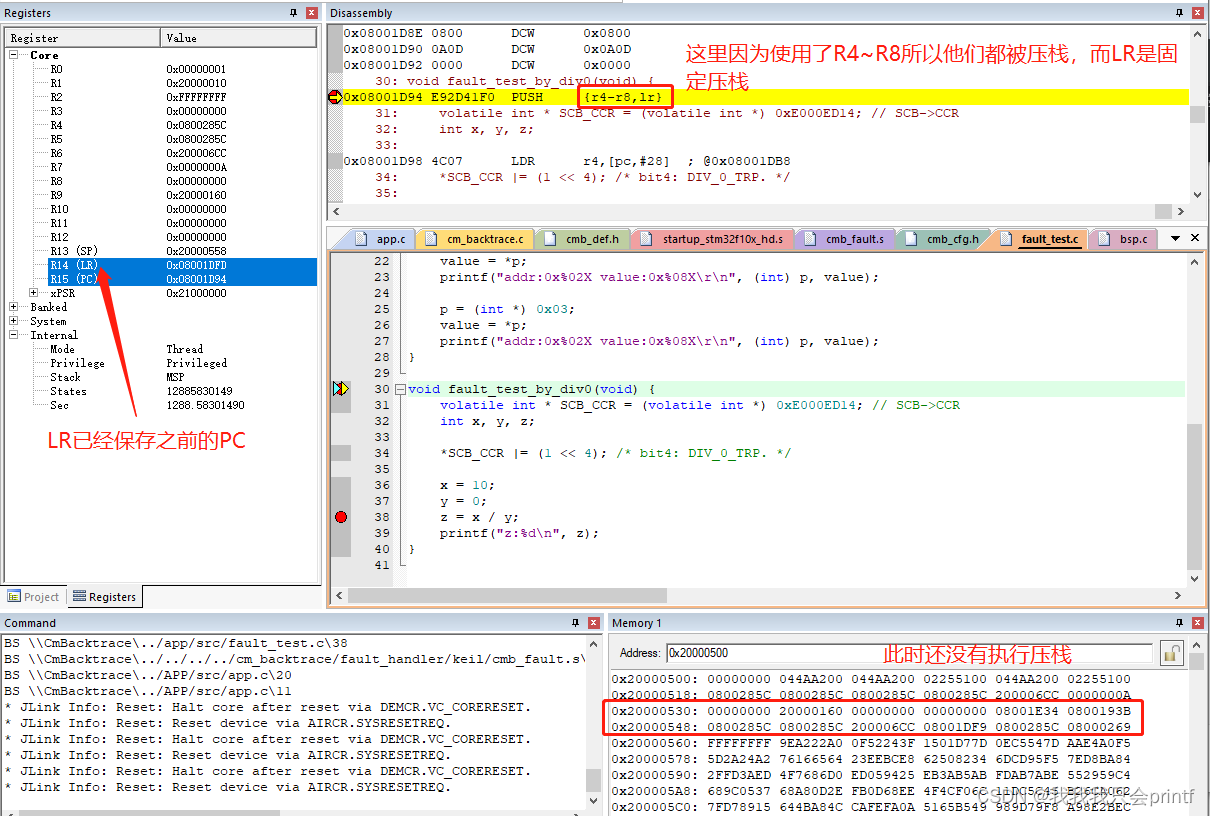The height and width of the screenshot is (816, 1210).
Task: Expand the xPSR register node
Action: pyautogui.click(x=36, y=293)
